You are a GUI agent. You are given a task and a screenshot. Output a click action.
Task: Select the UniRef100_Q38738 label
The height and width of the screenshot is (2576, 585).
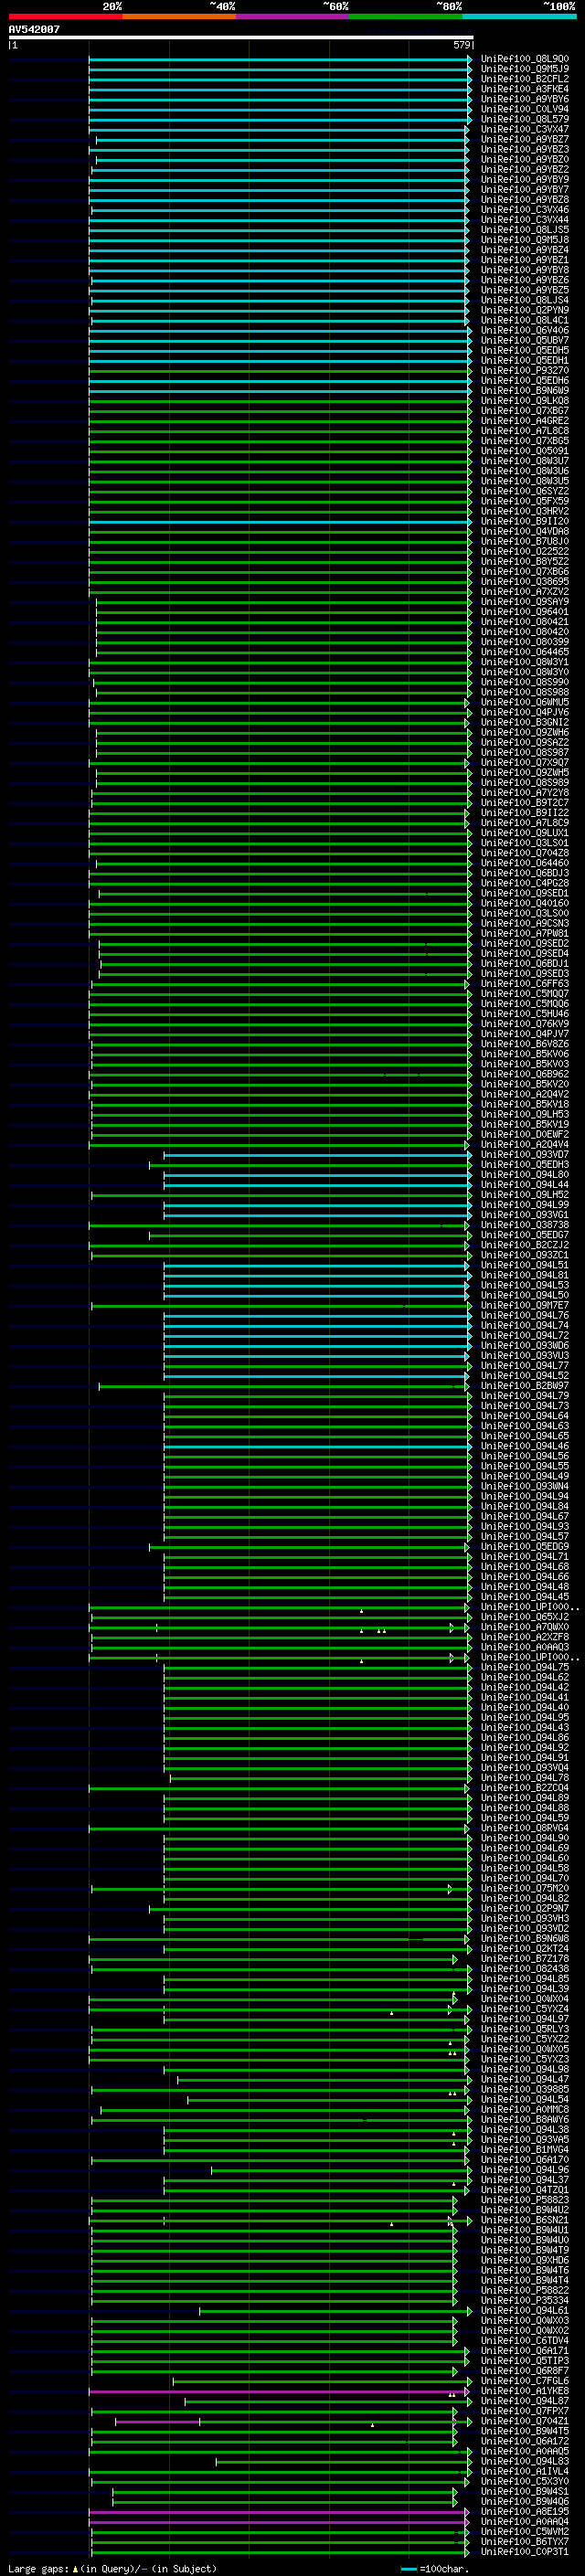(x=525, y=1225)
